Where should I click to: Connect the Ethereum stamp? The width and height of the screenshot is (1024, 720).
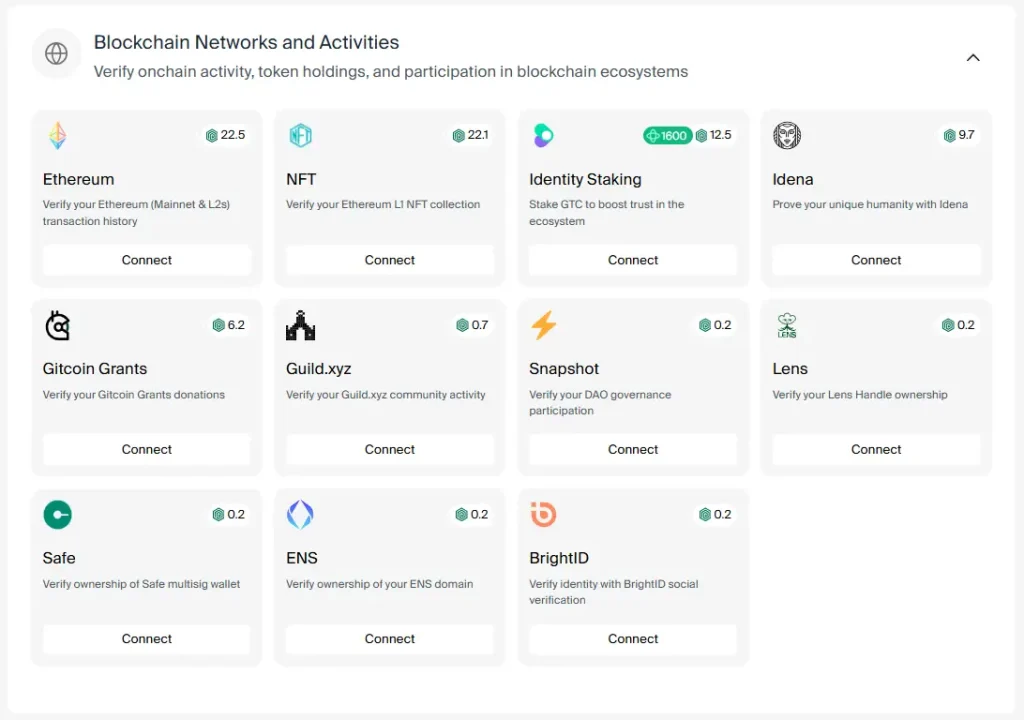[147, 260]
